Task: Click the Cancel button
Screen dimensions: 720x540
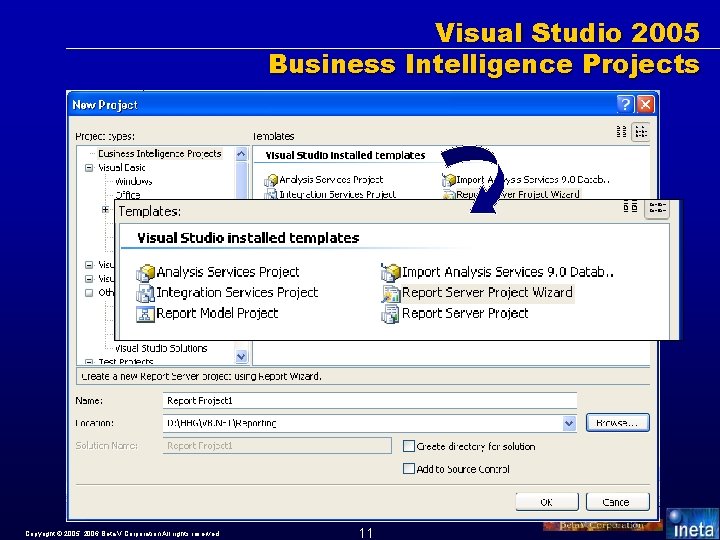Action: point(618,502)
